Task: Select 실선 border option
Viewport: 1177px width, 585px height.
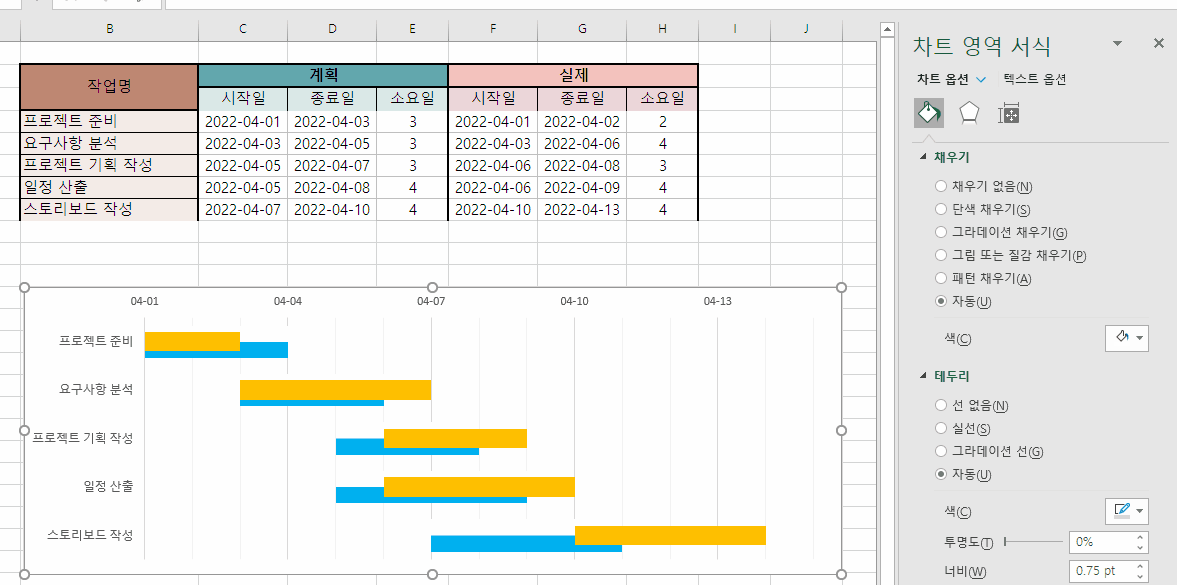Action: pyautogui.click(x=941, y=428)
